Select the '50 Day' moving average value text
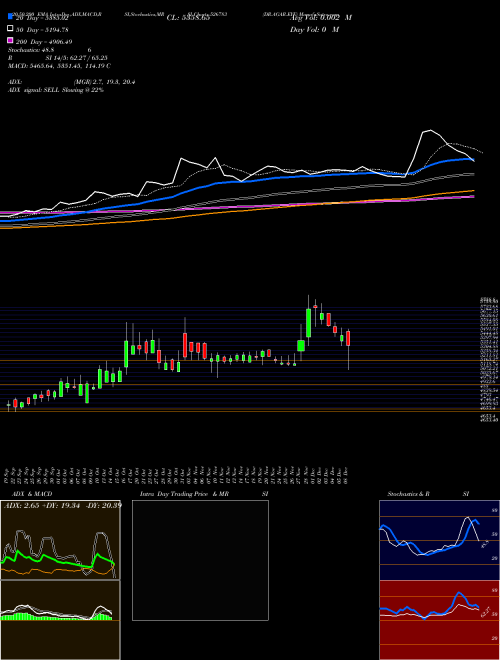This screenshot has height=660, width=500. (42, 30)
